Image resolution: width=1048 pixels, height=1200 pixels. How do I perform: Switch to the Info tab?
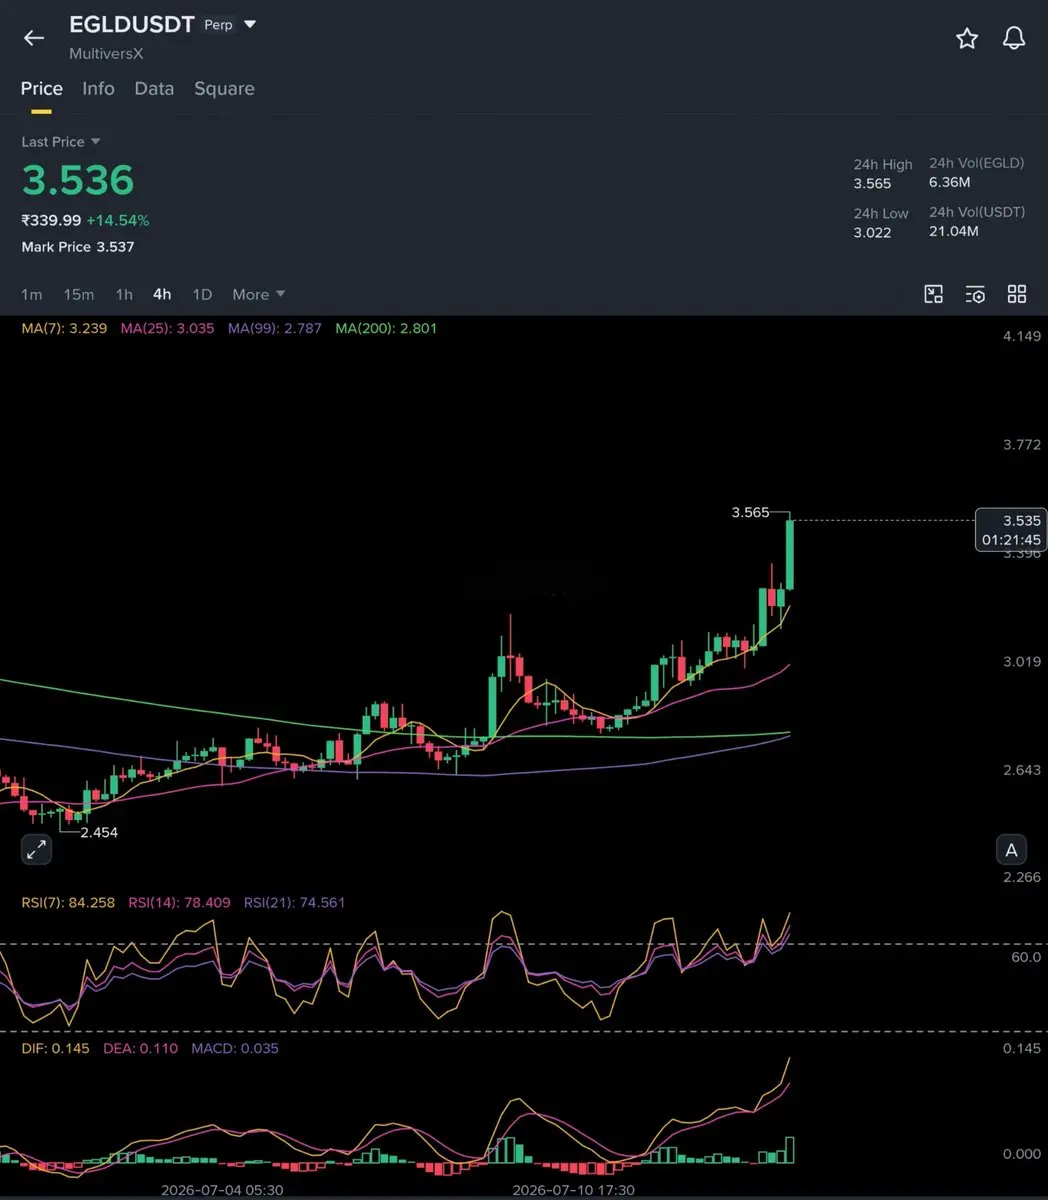coord(98,88)
